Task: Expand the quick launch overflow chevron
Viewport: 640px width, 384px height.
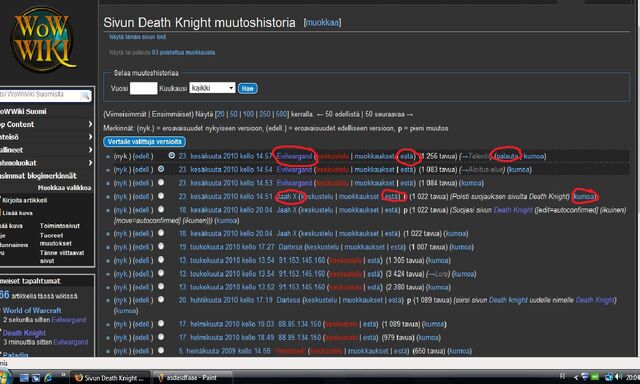Action: pos(63,375)
